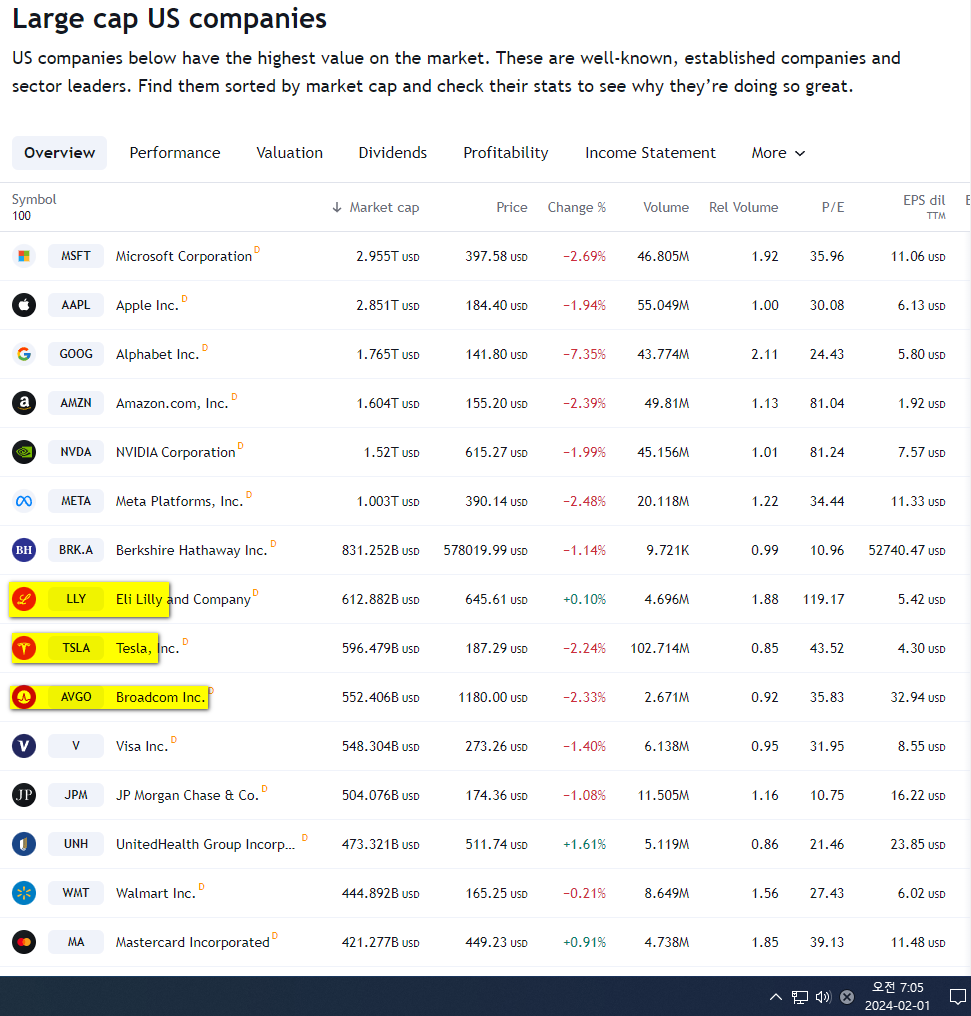Open the Microsoft Corporation link

click(184, 257)
